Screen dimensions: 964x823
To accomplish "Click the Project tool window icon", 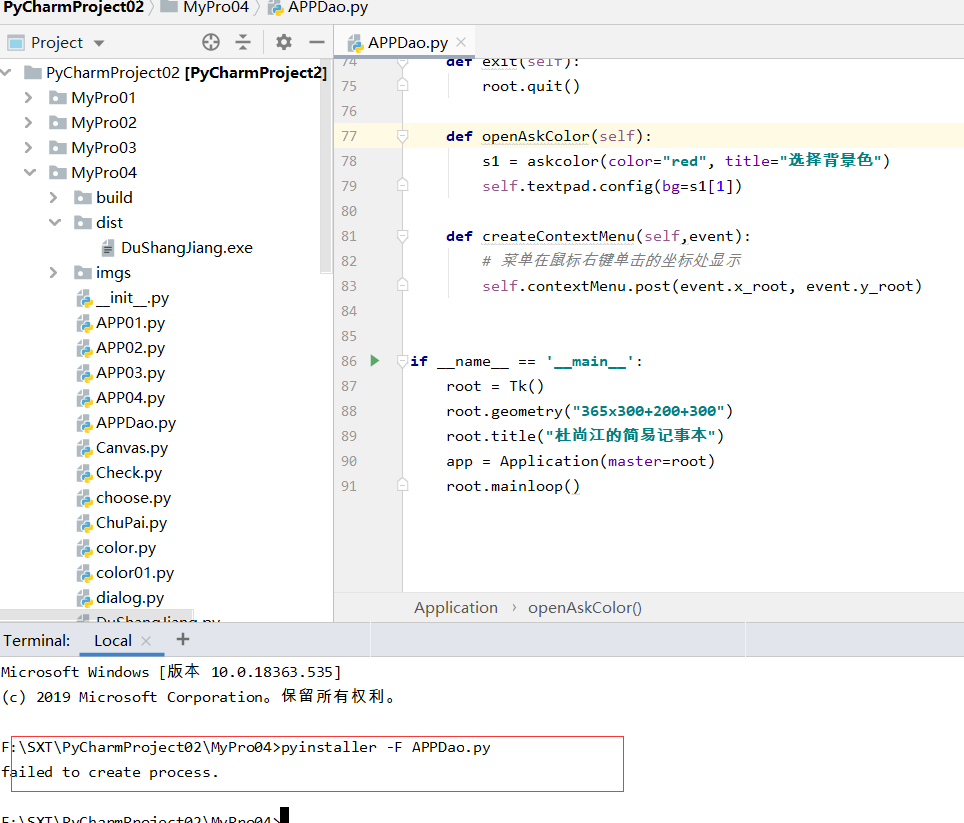I will (15, 42).
